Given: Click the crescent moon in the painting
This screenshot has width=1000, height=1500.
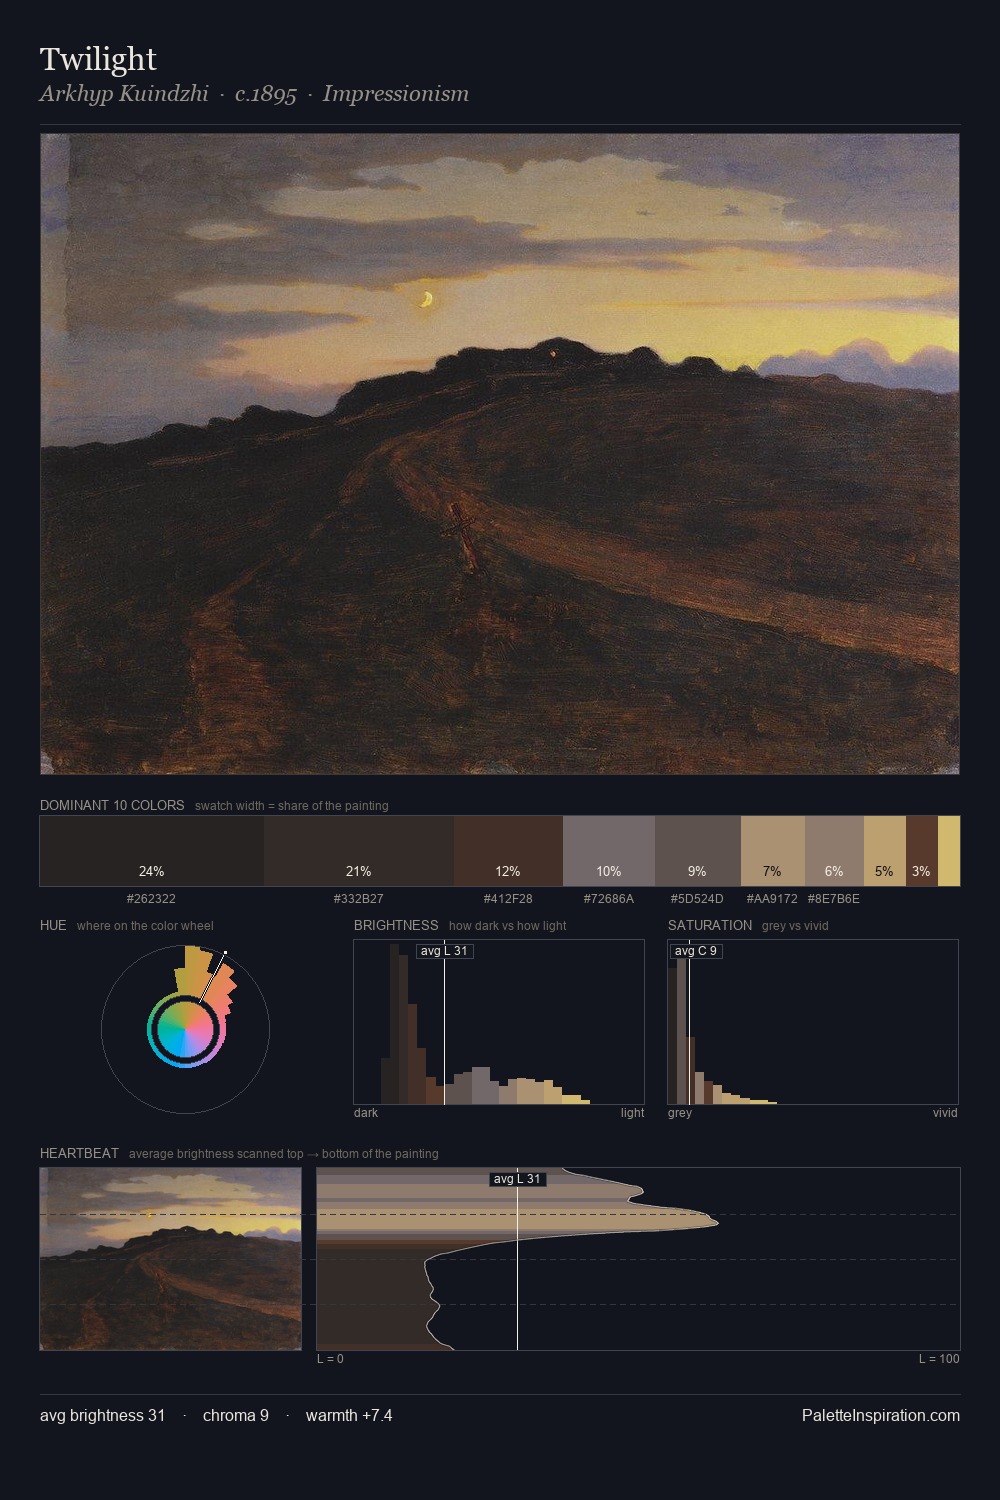Looking at the screenshot, I should (x=427, y=299).
